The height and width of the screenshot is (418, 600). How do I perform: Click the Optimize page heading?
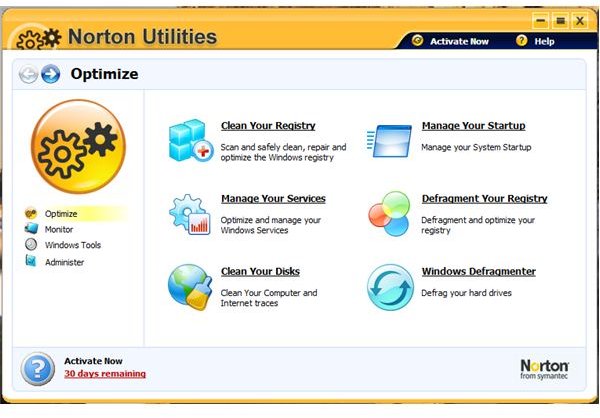104,74
